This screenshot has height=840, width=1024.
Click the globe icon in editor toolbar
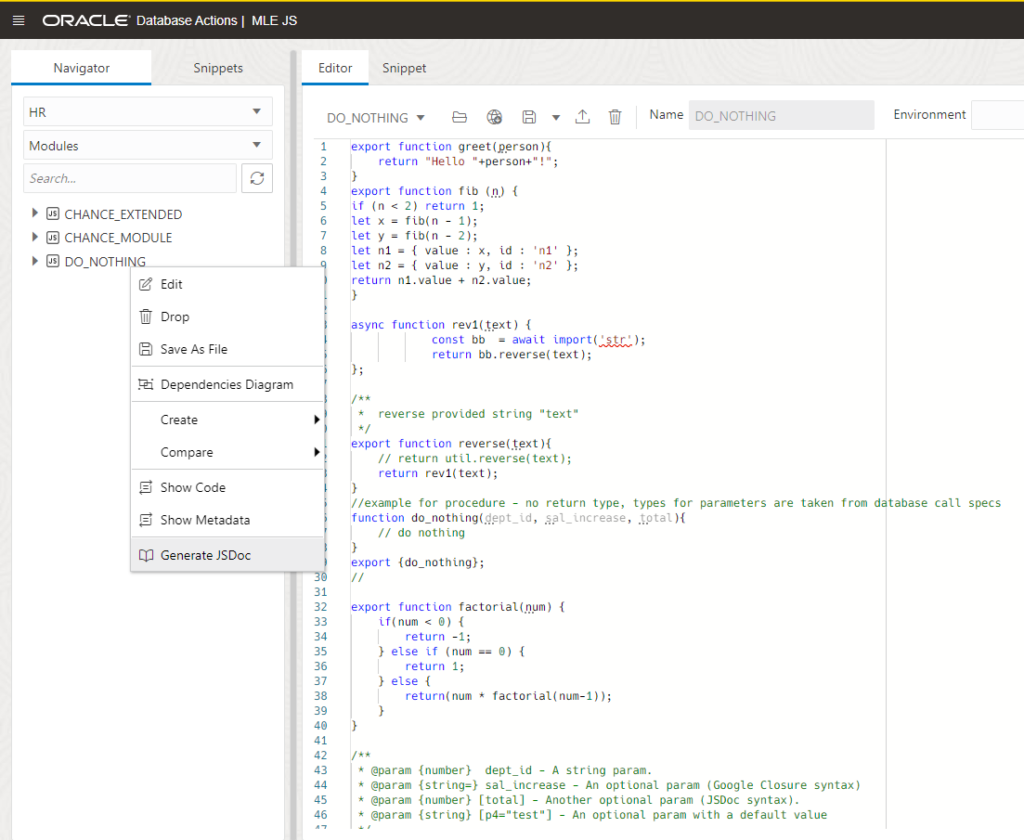coord(493,117)
